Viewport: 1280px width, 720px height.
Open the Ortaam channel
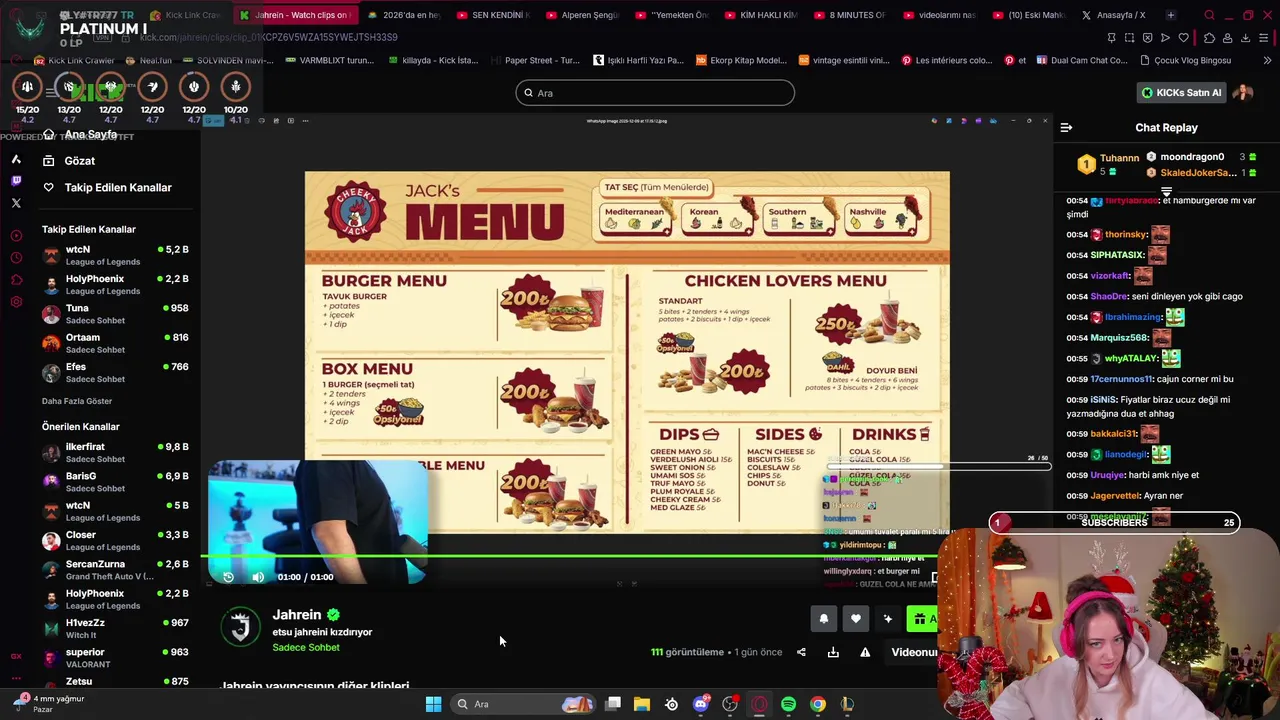[115, 343]
